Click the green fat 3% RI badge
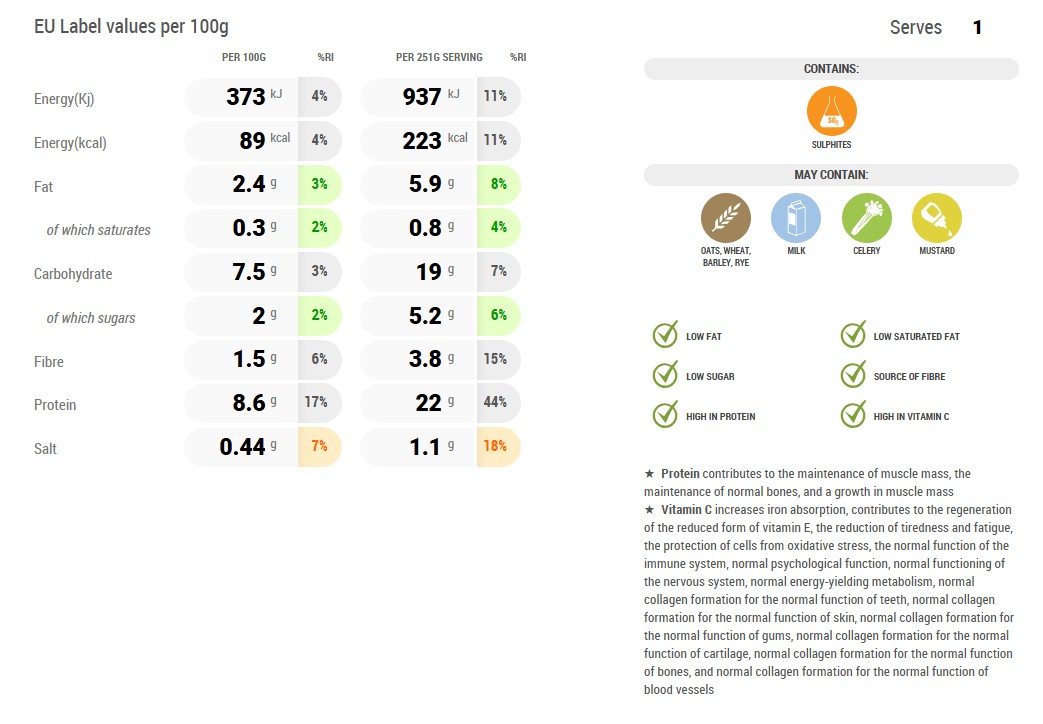The height and width of the screenshot is (724, 1043). tap(320, 185)
